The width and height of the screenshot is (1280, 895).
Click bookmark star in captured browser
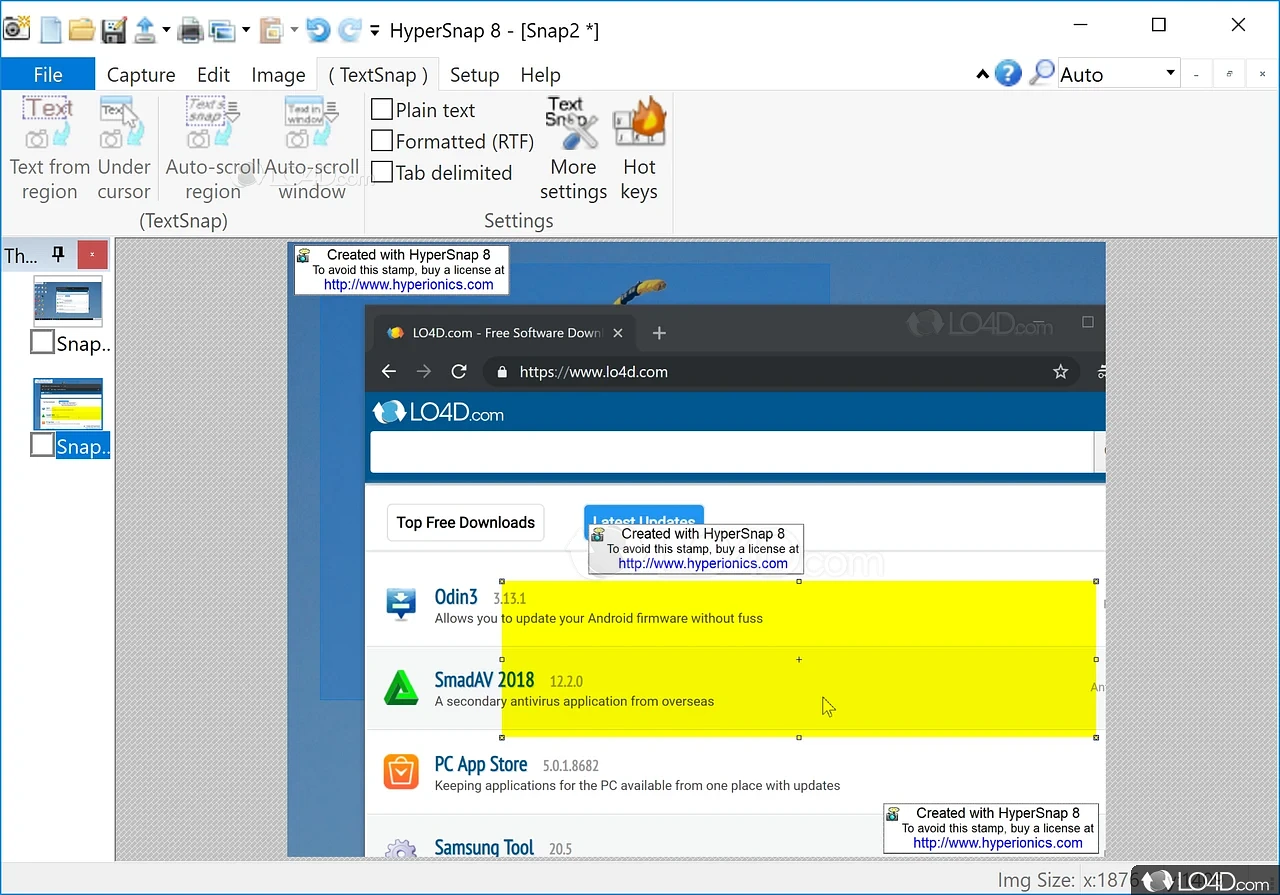[1061, 372]
